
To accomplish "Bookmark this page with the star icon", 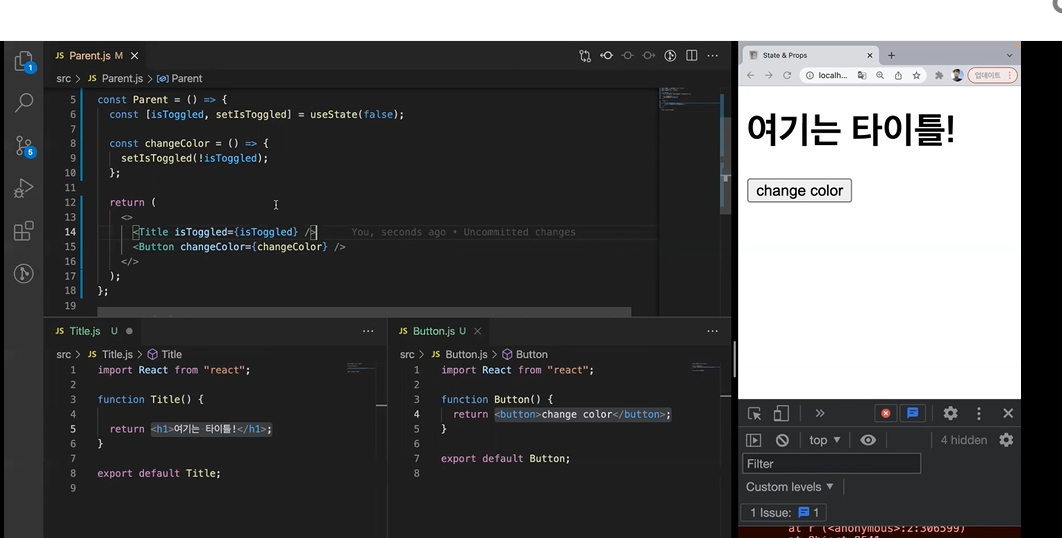I will pyautogui.click(x=916, y=75).
